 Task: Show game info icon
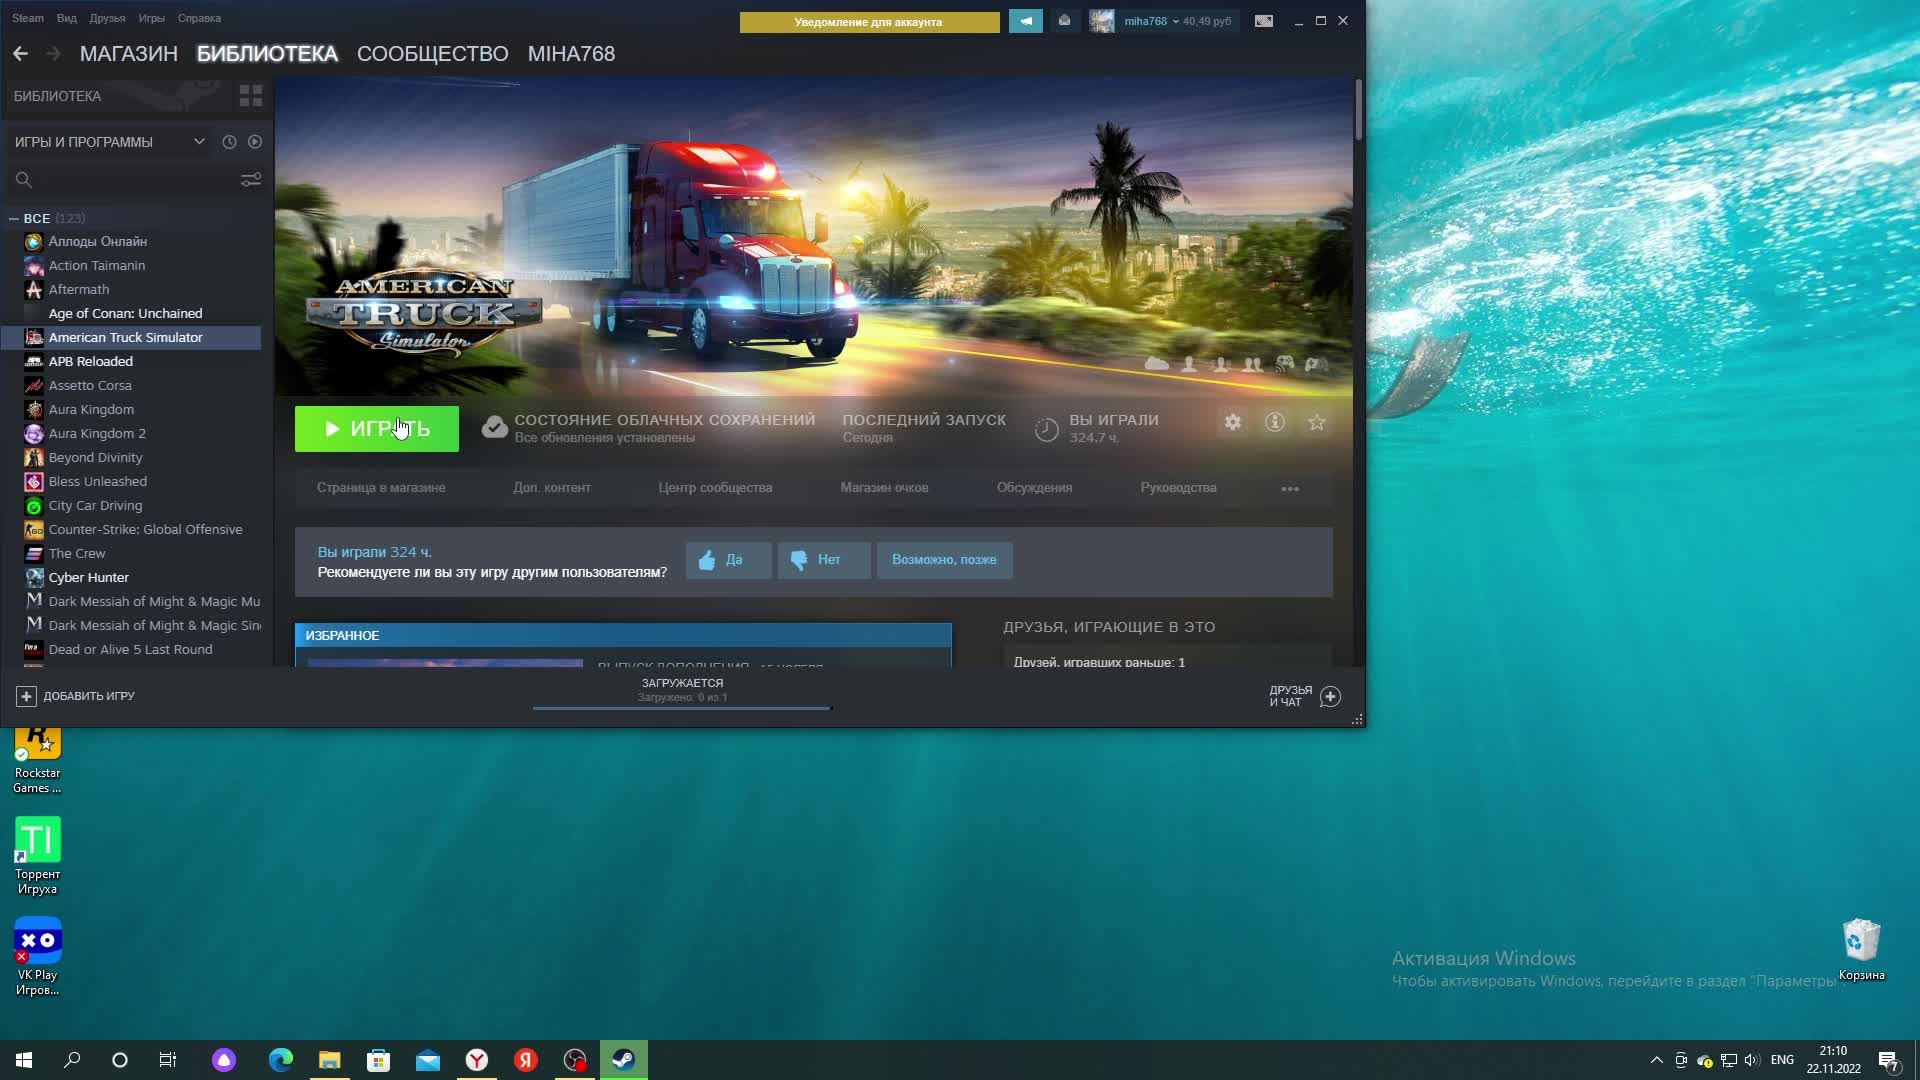coord(1274,423)
